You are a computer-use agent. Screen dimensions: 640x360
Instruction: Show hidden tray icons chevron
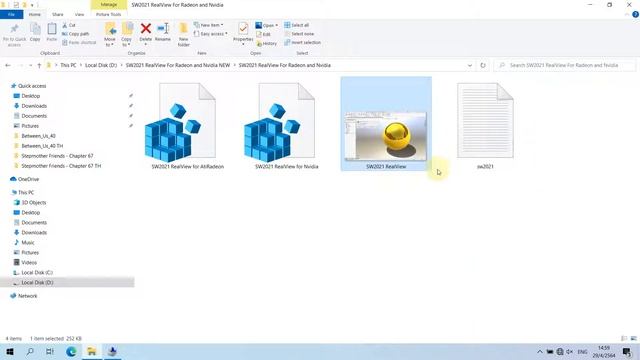[x=540, y=351]
